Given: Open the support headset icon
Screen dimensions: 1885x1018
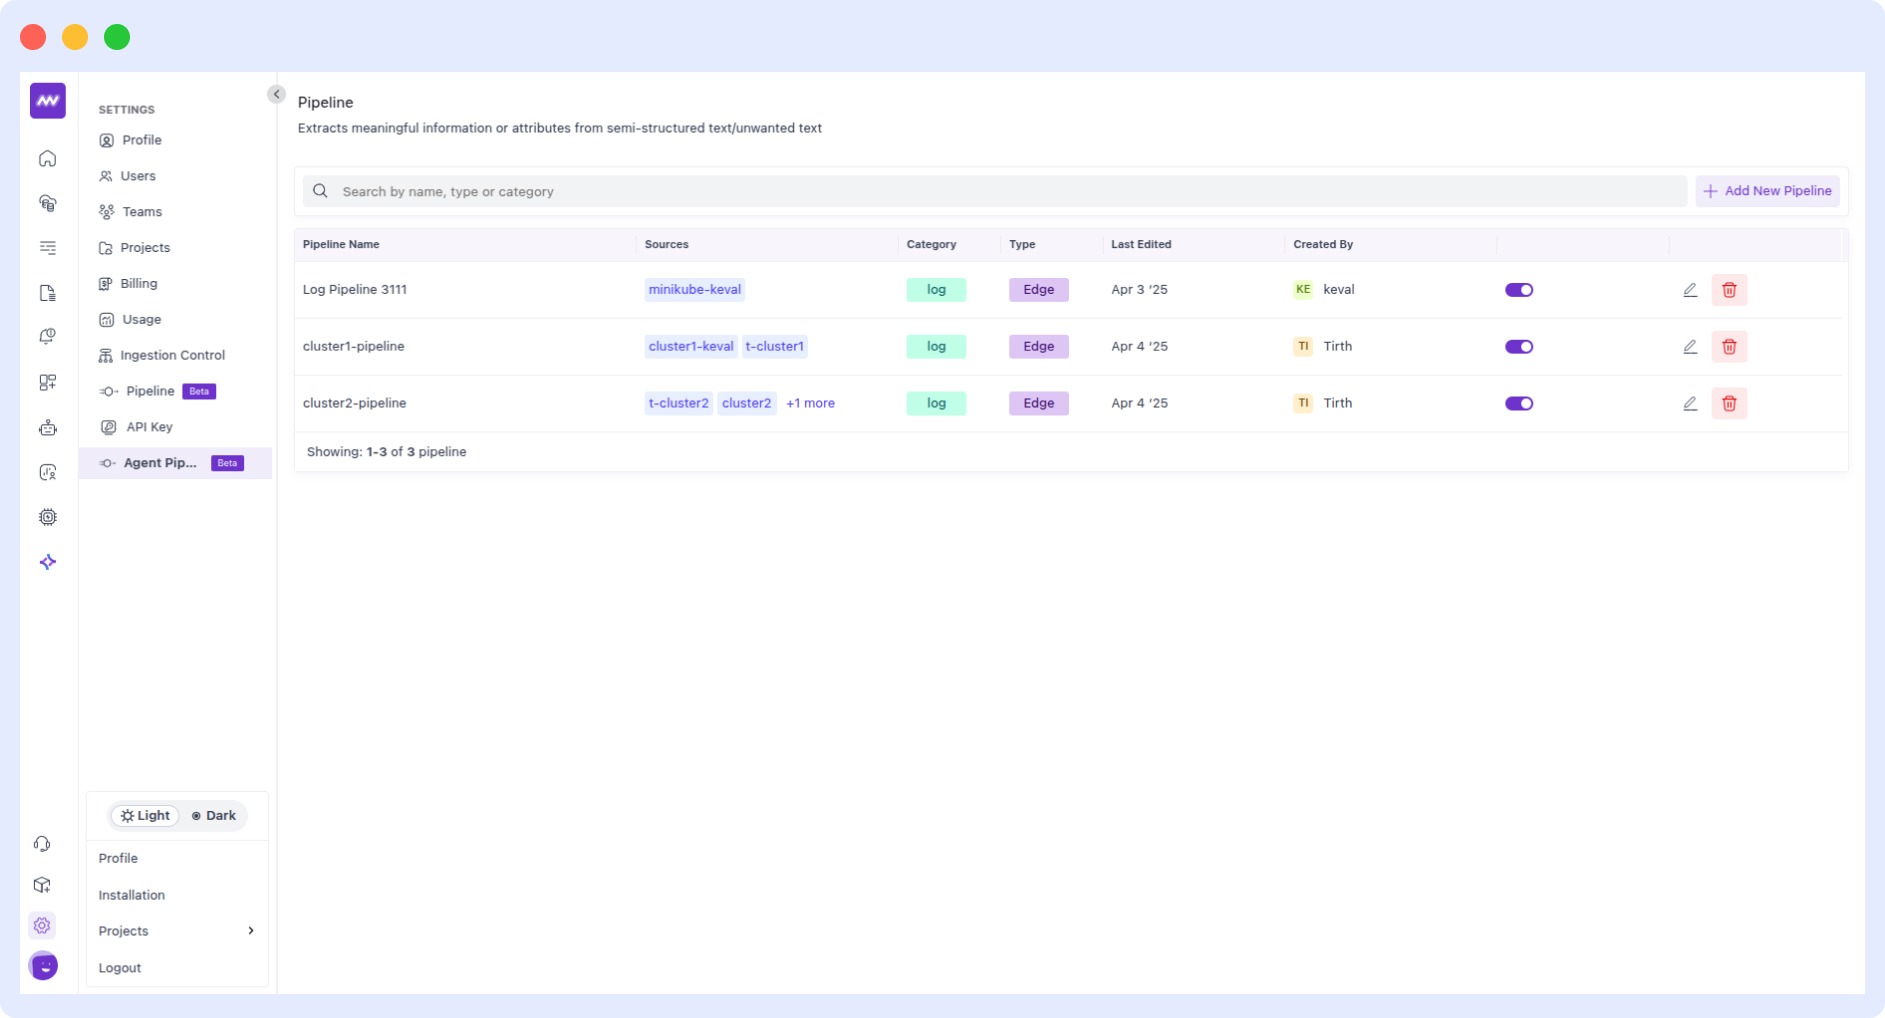Looking at the screenshot, I should point(42,844).
